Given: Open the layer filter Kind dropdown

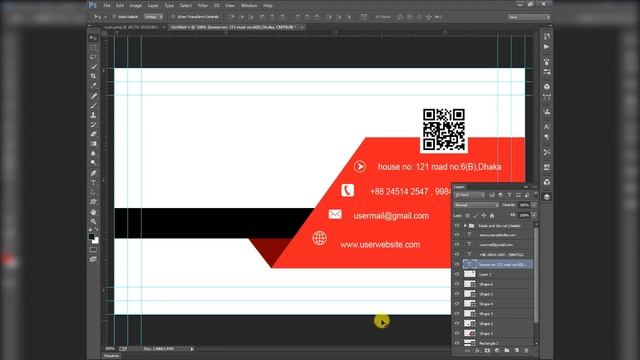Looking at the screenshot, I should pyautogui.click(x=469, y=195).
